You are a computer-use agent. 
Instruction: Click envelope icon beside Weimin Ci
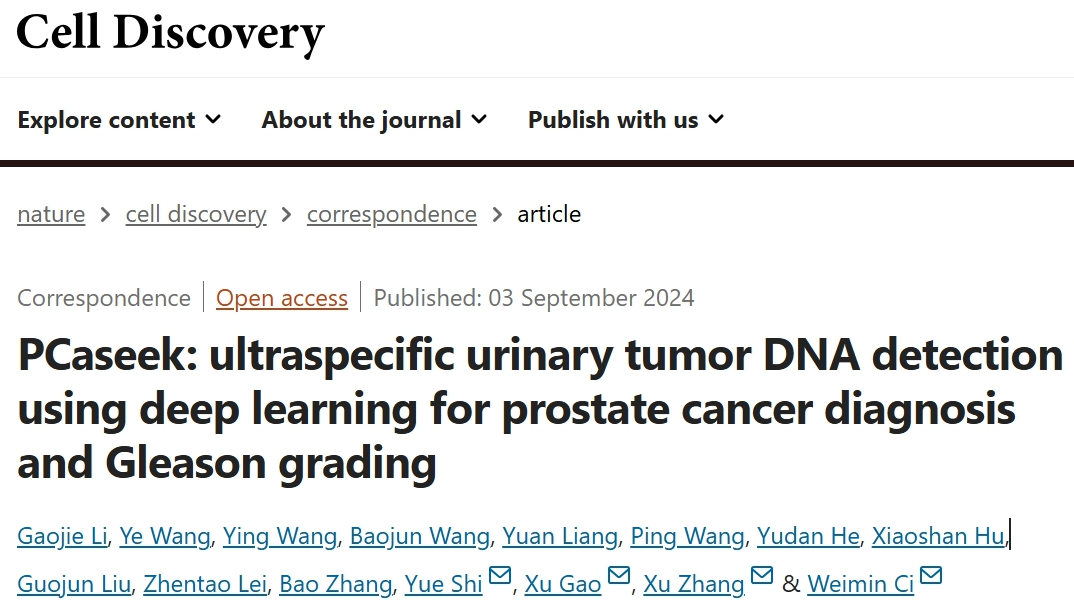click(x=931, y=577)
